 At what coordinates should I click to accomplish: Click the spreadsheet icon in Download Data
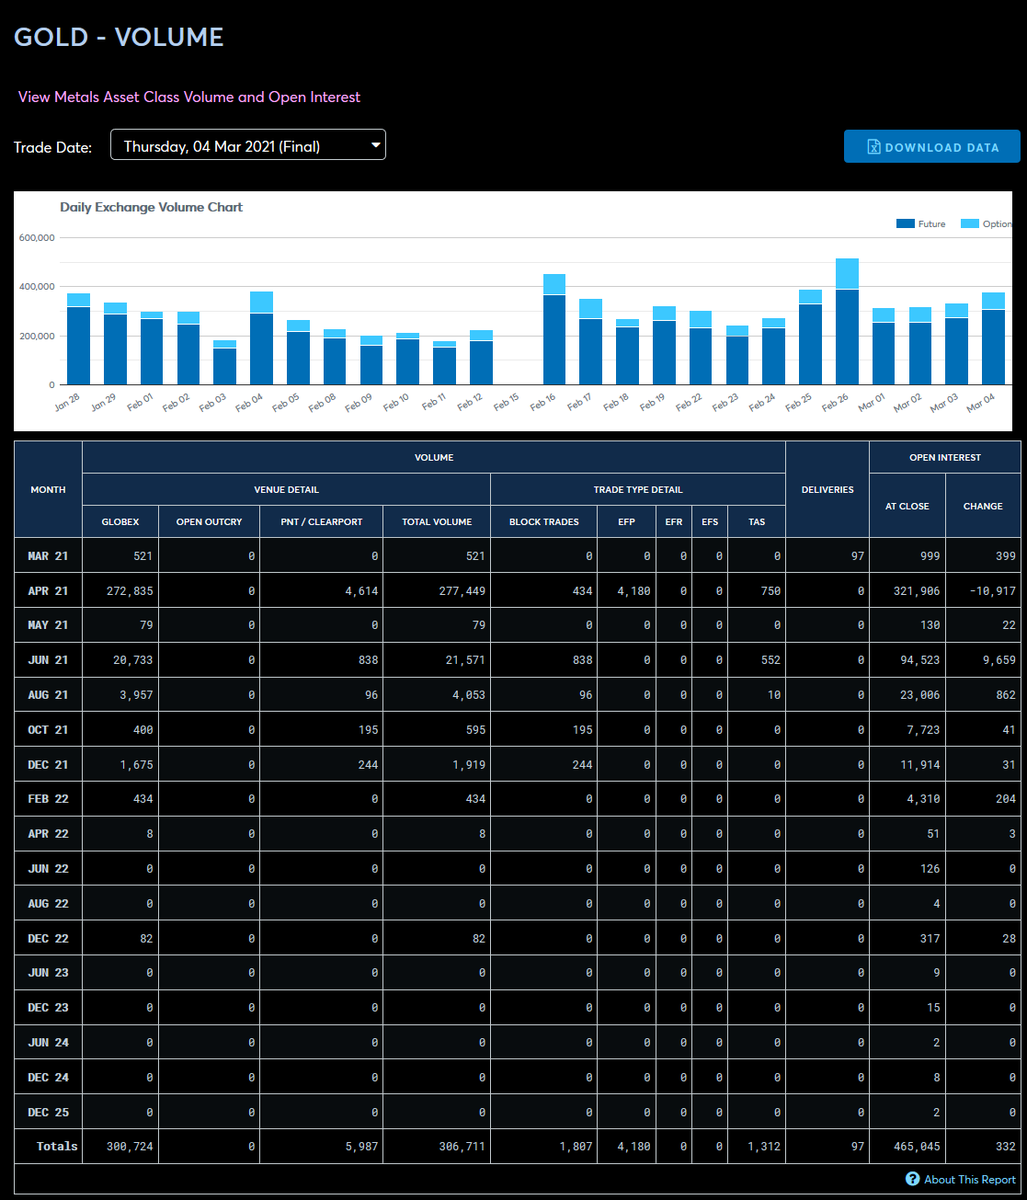(x=873, y=147)
